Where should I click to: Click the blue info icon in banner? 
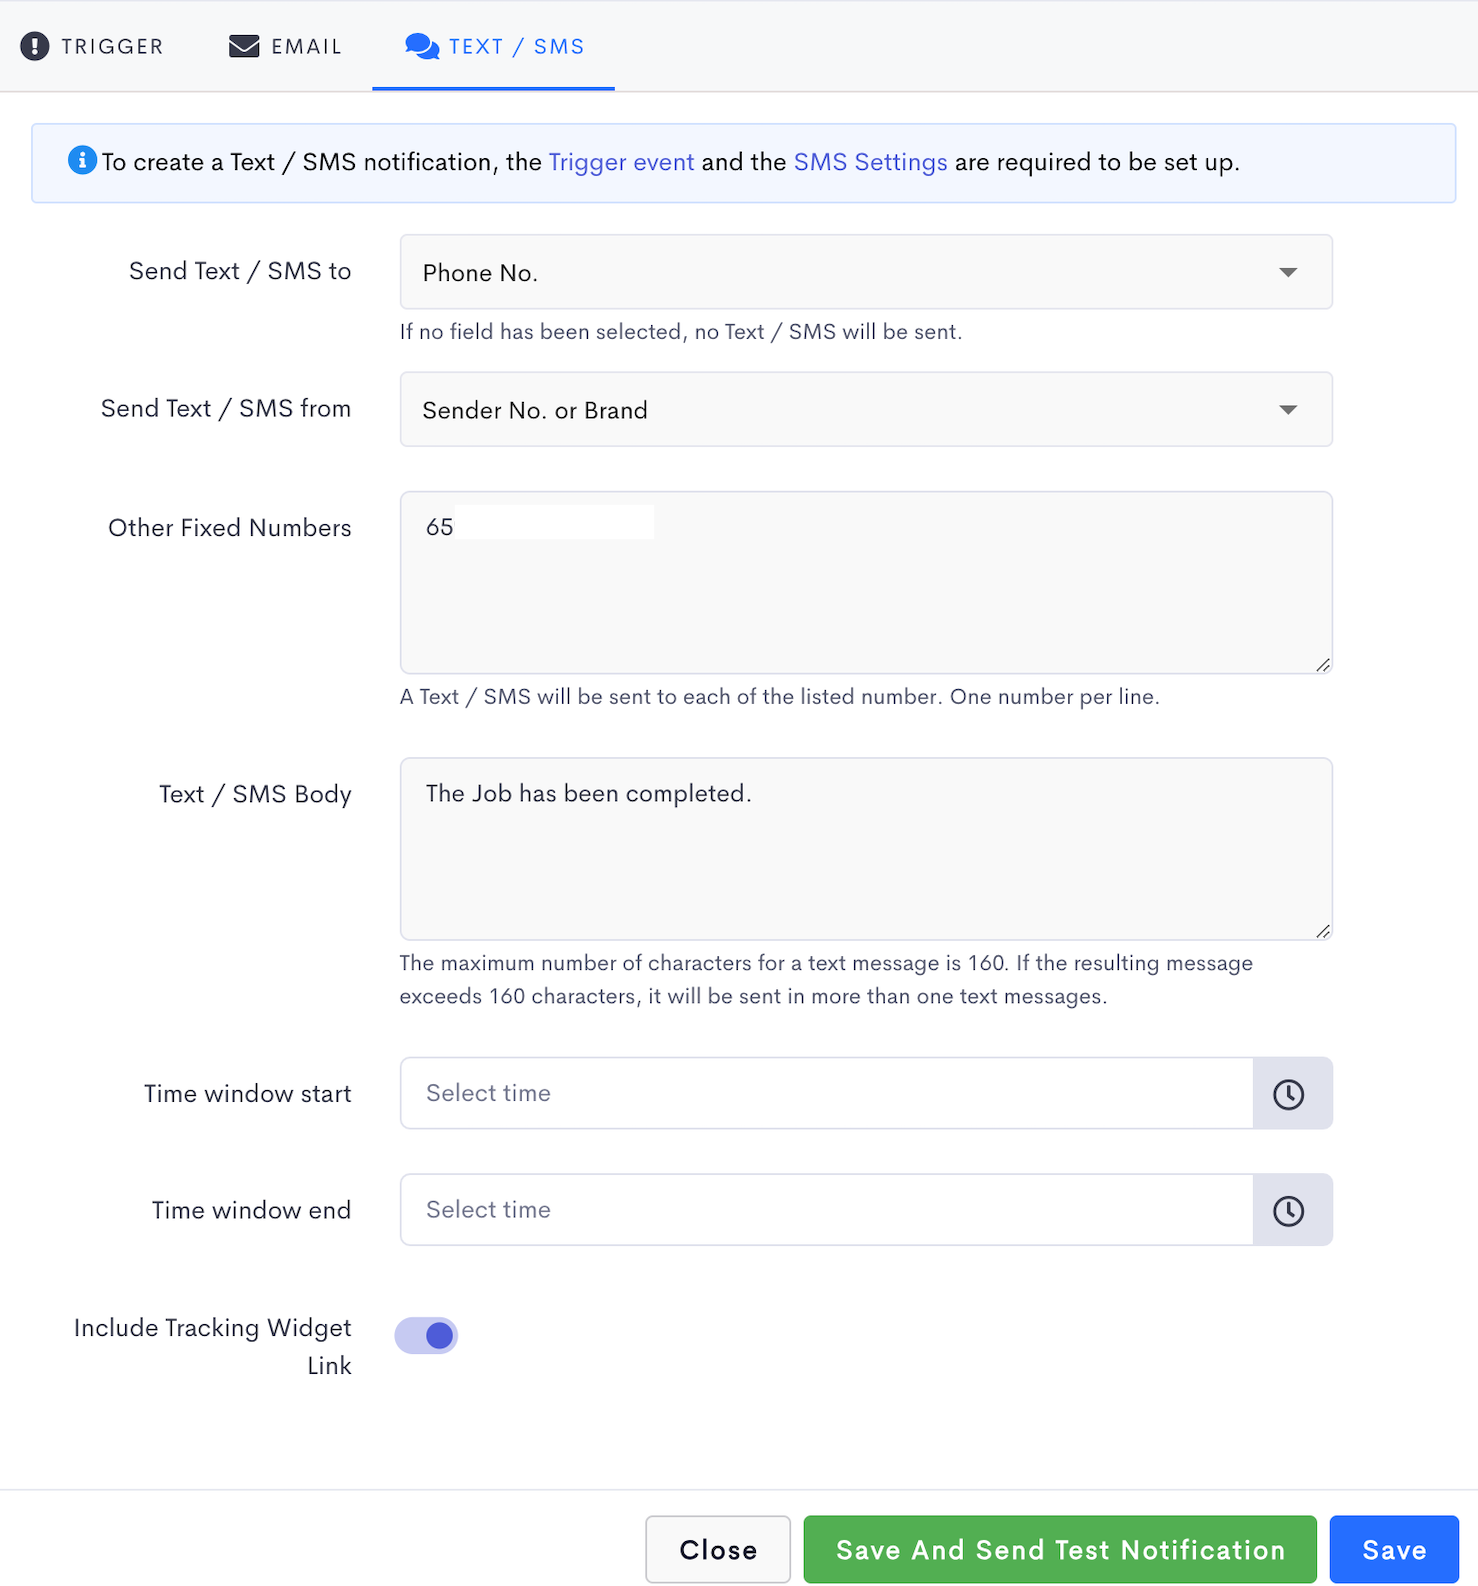[x=82, y=160]
